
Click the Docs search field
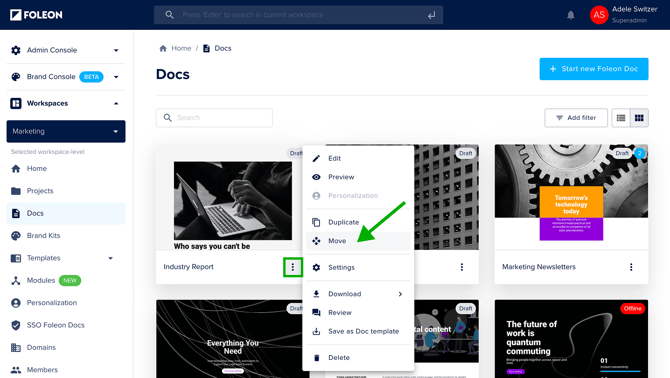pos(214,117)
